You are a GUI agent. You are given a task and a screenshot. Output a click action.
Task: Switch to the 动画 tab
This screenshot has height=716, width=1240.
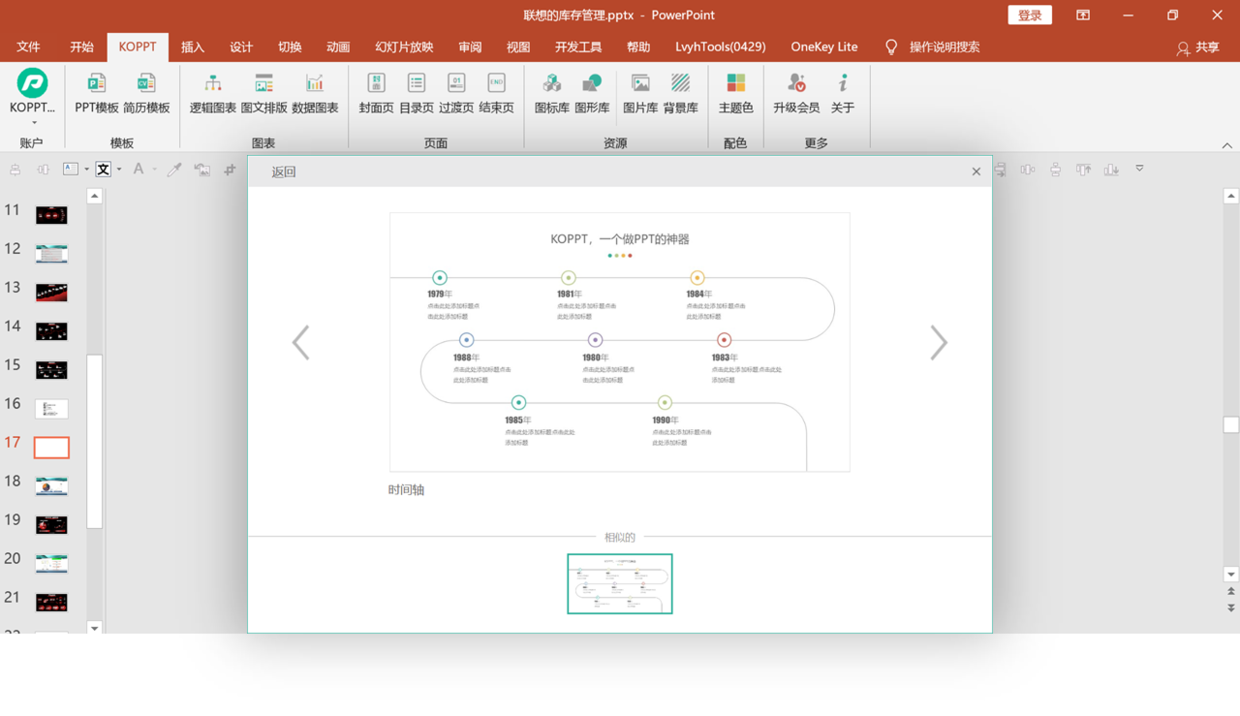pos(338,47)
